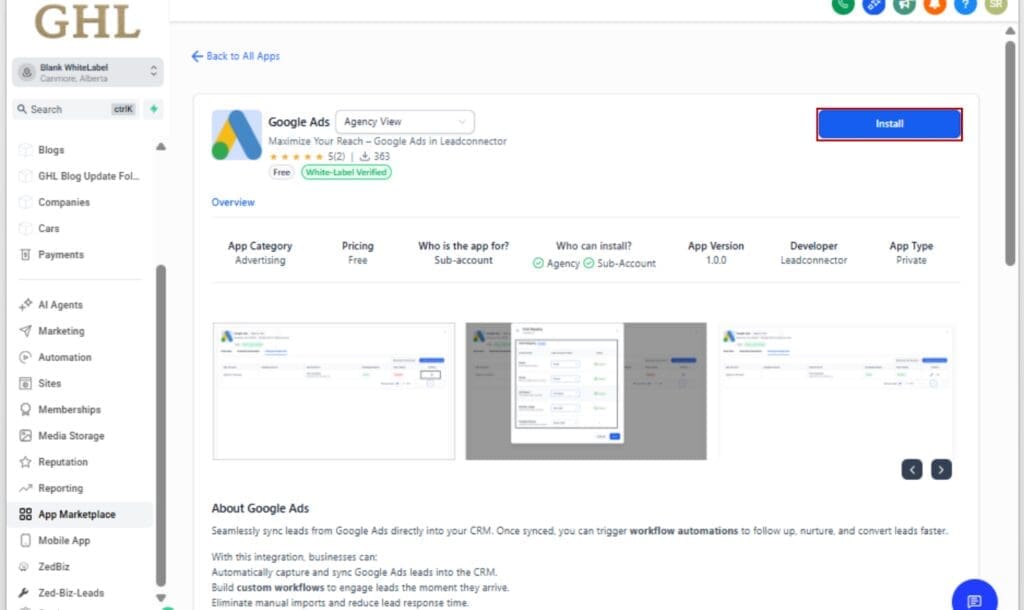Click the Mobile App phone icon
The image size is (1024, 610).
(x=25, y=540)
